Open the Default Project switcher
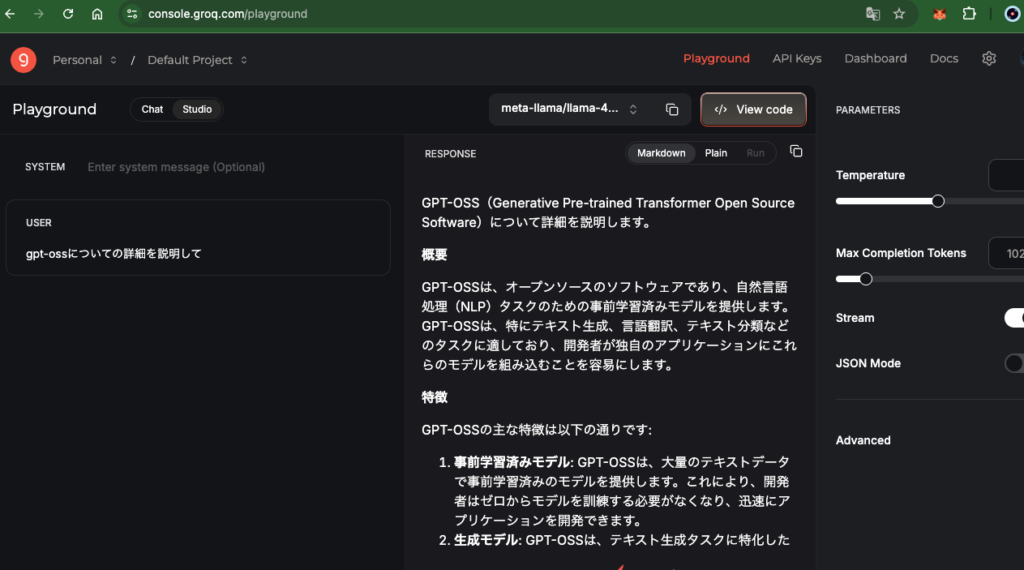The height and width of the screenshot is (570, 1024). [x=197, y=60]
